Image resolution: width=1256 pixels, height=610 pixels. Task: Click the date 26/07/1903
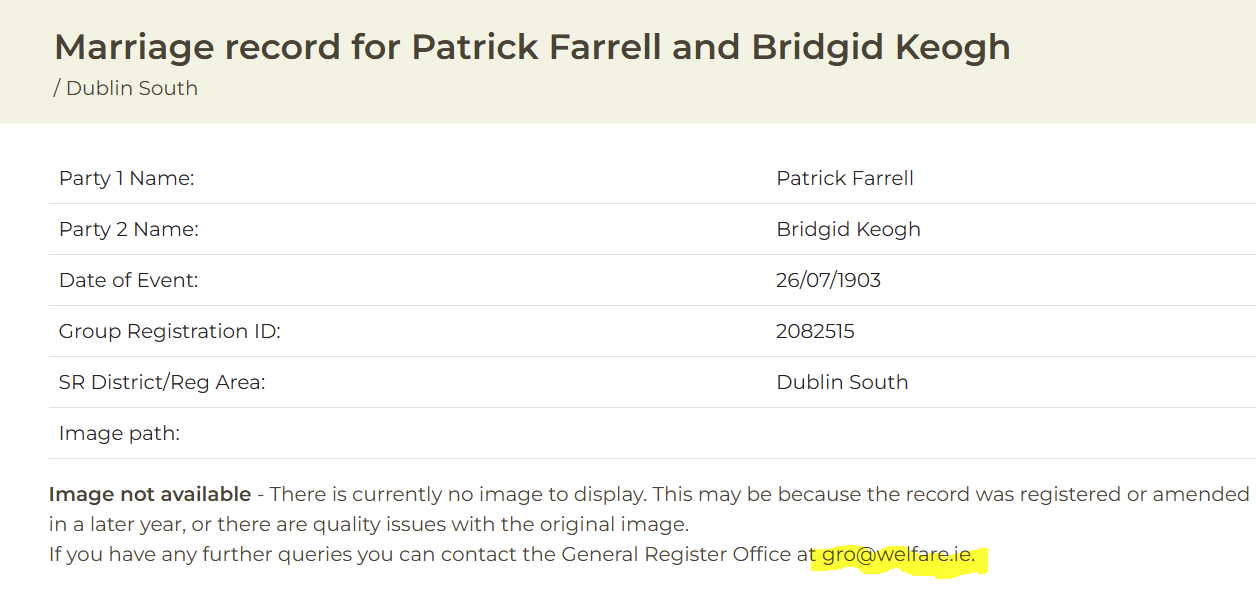pyautogui.click(x=828, y=280)
